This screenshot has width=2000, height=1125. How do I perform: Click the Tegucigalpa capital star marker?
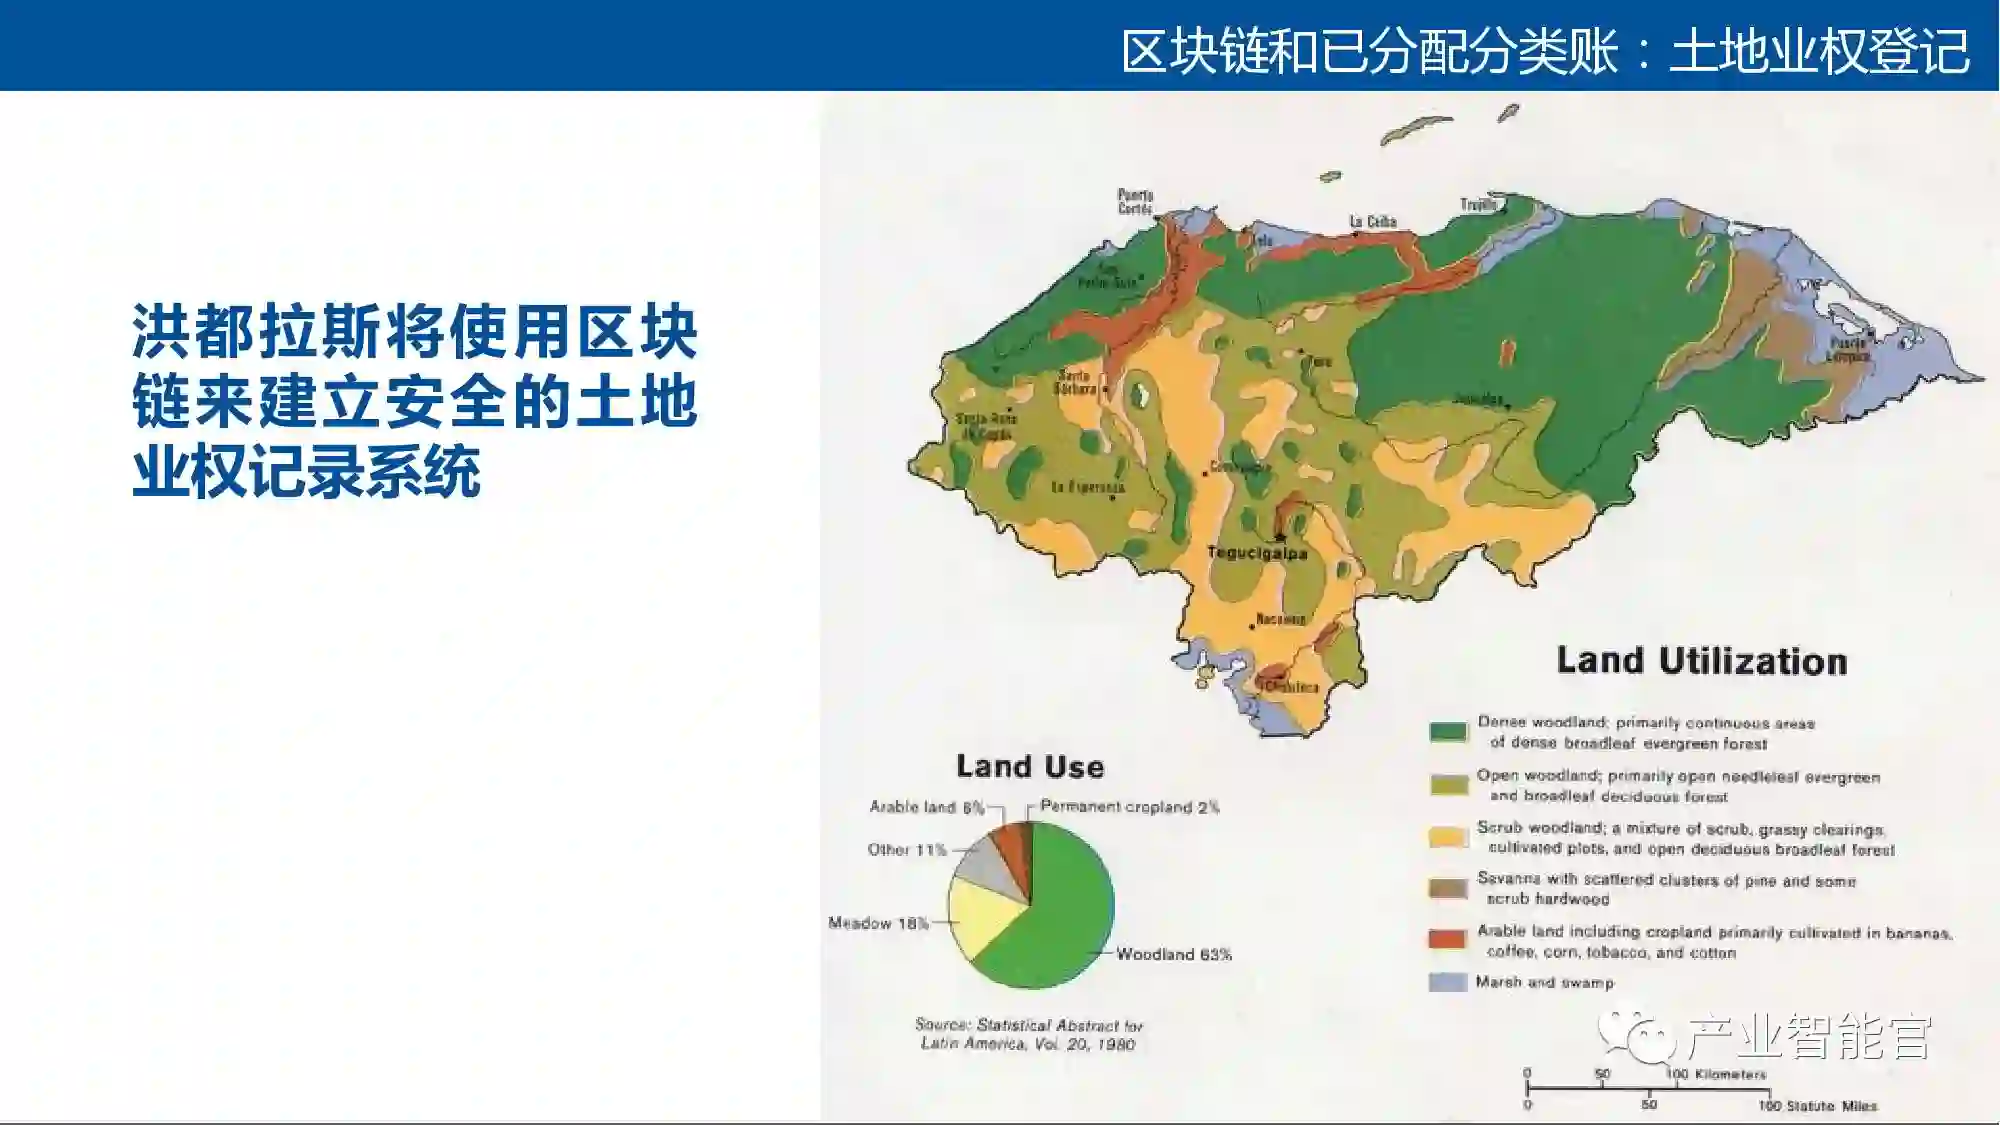(1280, 537)
